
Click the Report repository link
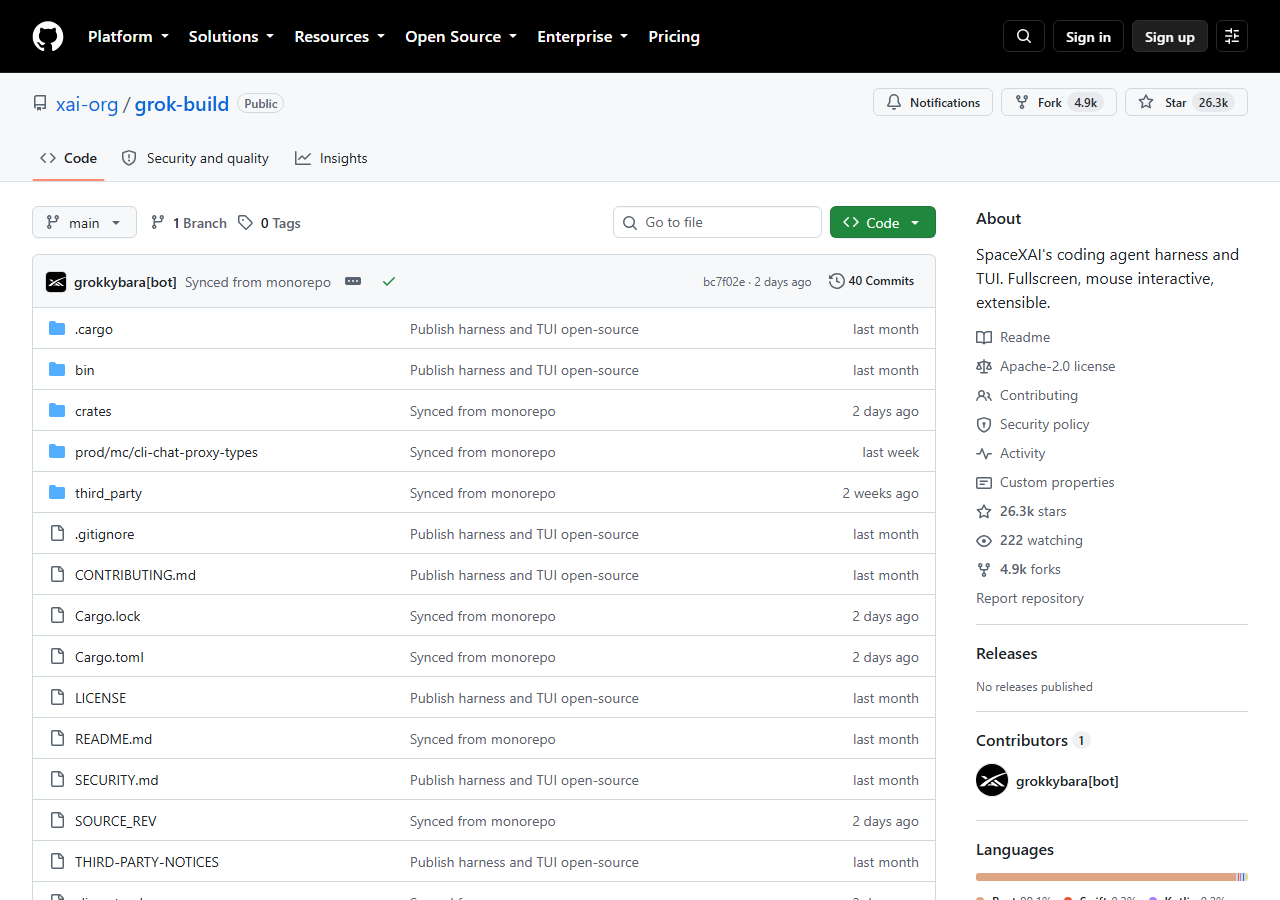pyautogui.click(x=1030, y=598)
